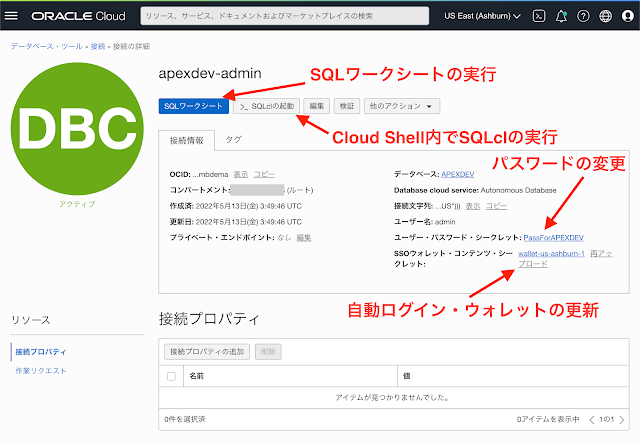Click 再アップロード wallet link

tap(601, 253)
